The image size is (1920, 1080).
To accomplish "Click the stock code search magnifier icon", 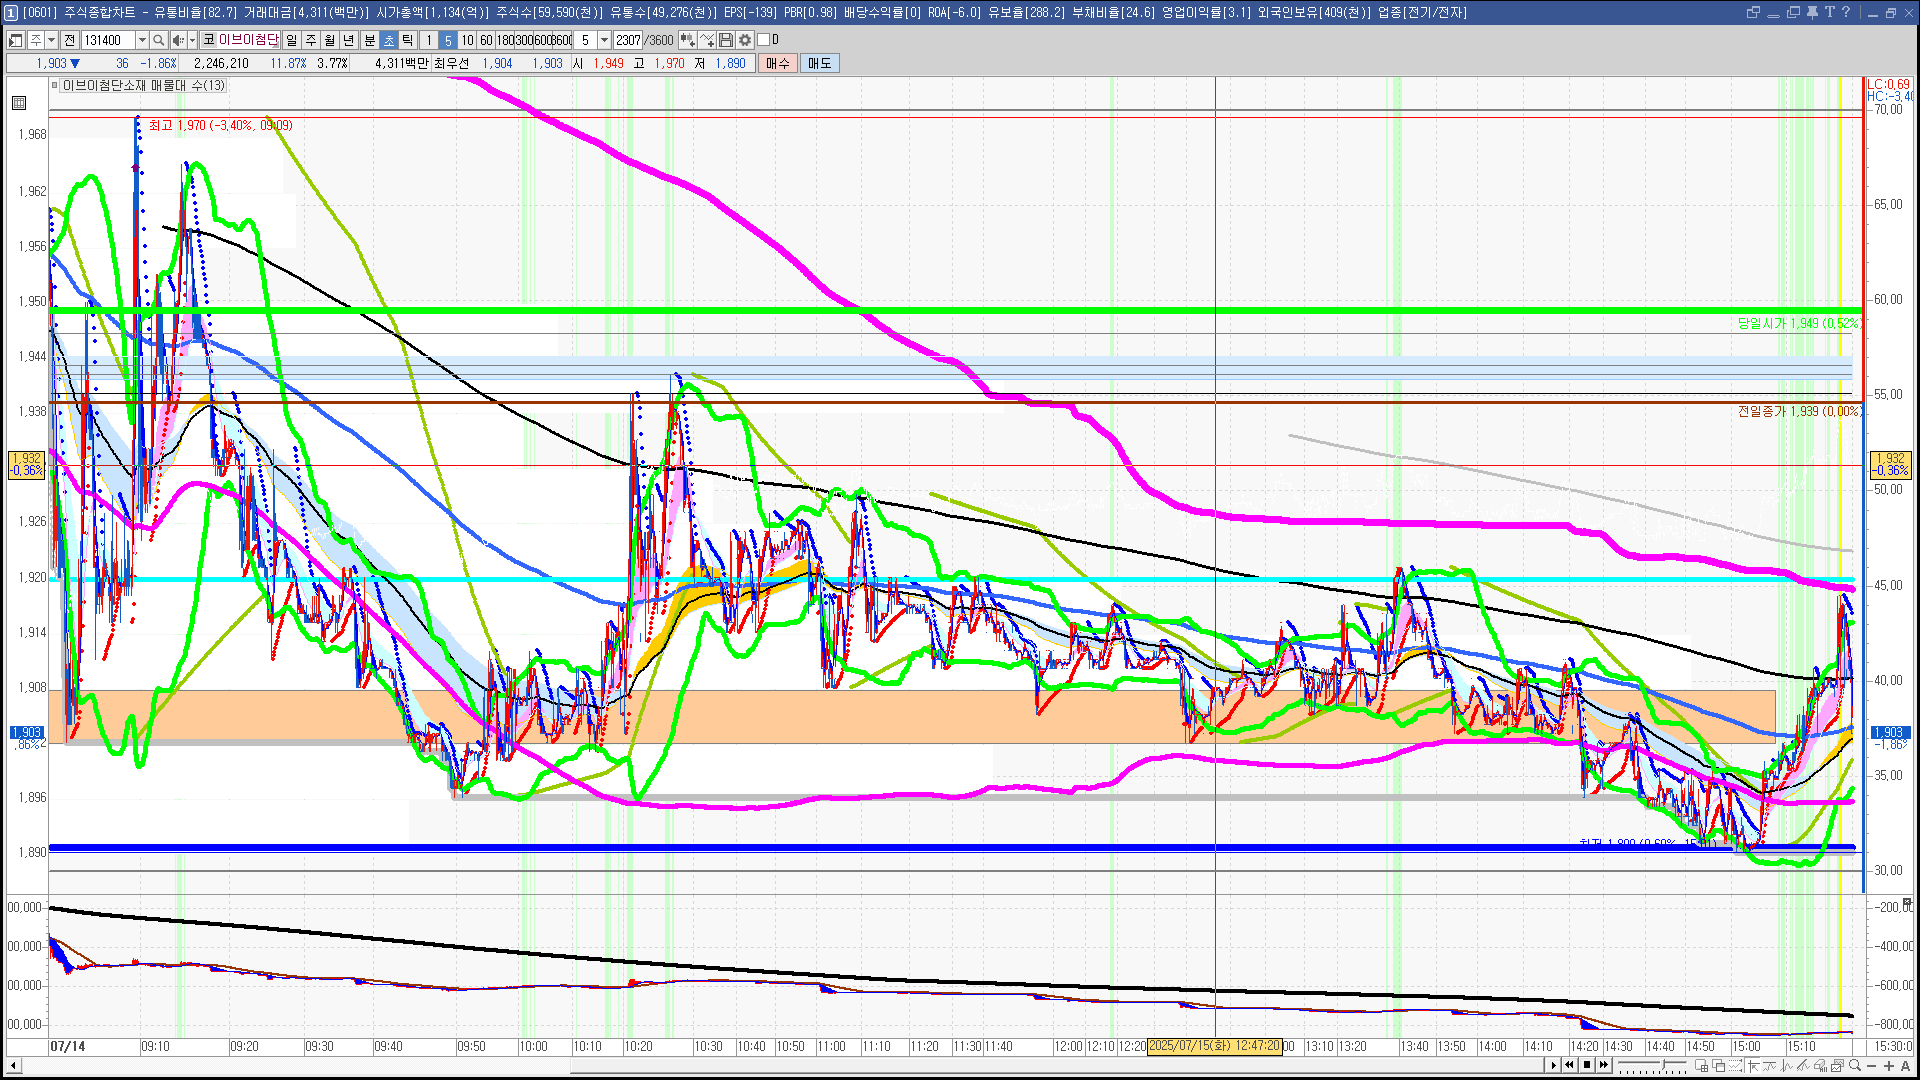I will pos(158,40).
